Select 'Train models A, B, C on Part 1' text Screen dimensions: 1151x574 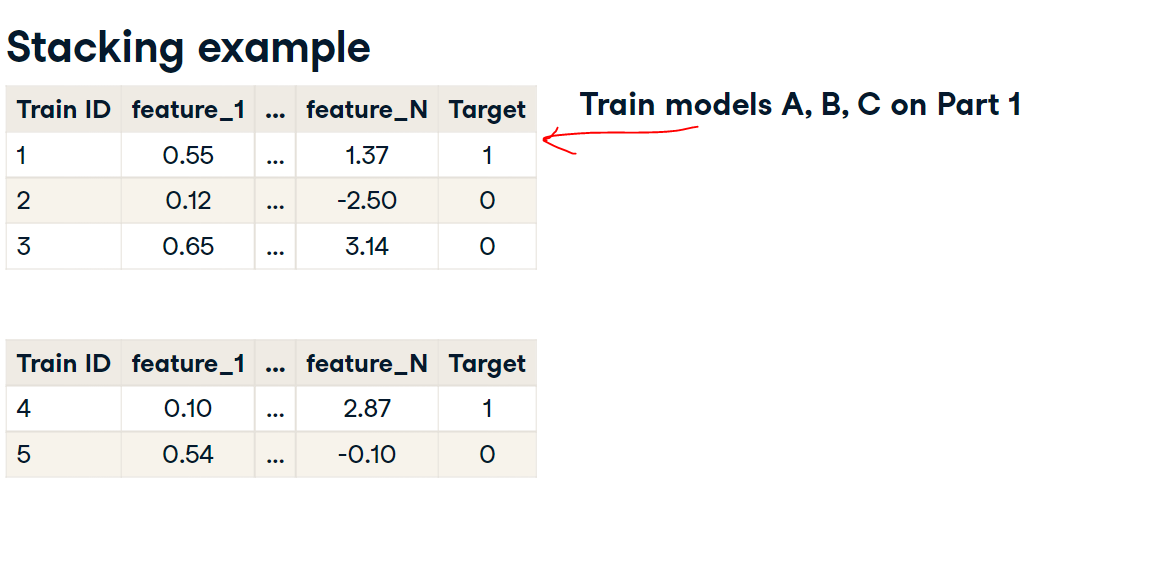click(x=800, y=104)
